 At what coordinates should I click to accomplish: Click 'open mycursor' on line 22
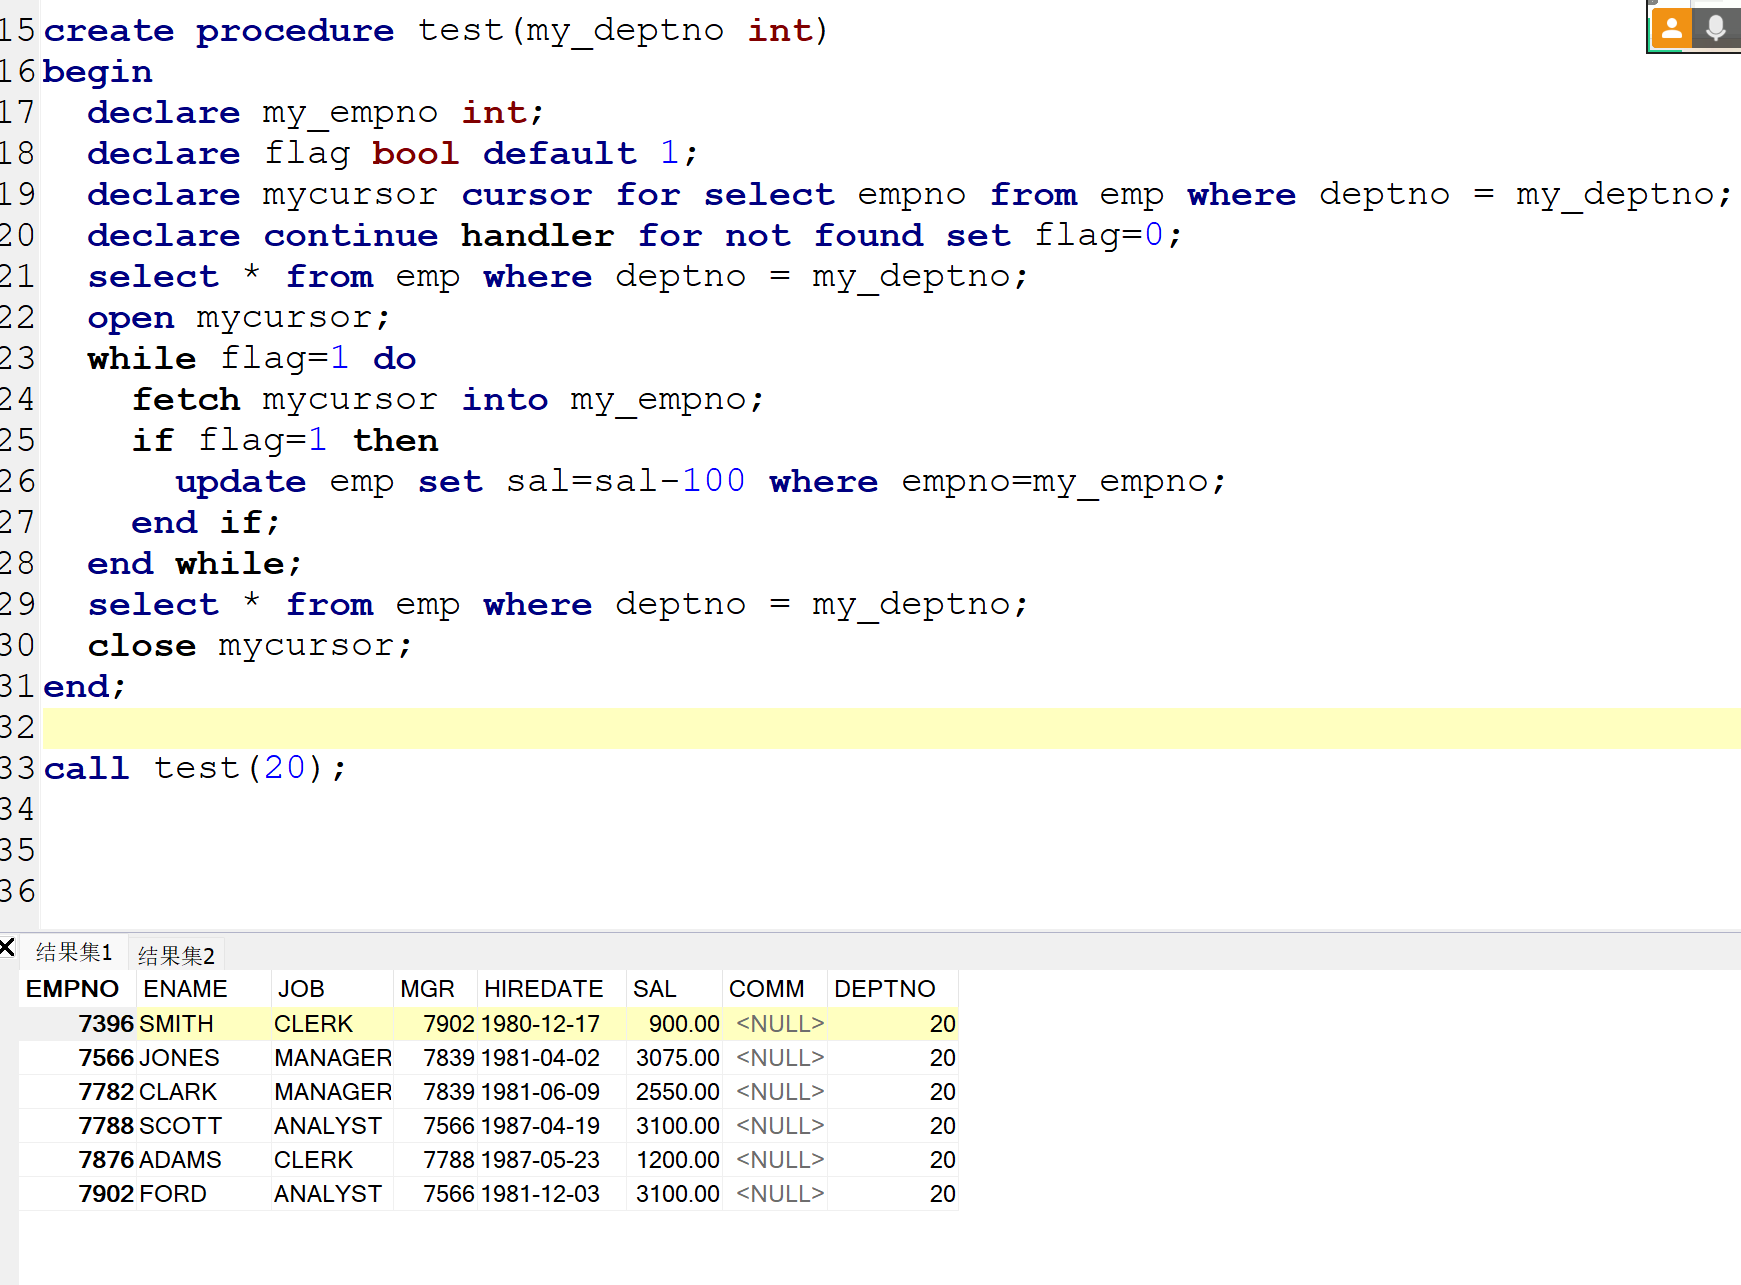point(238,318)
